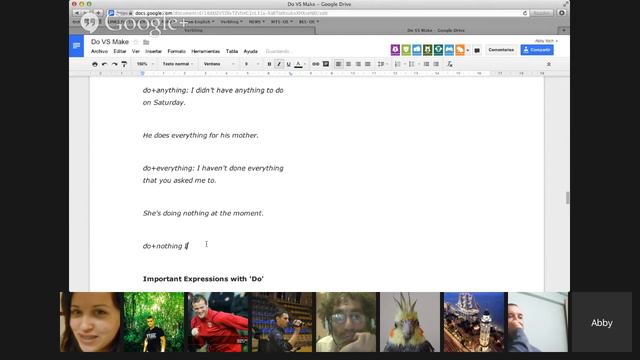Click text 'He does everything for his mother.'
640x360 pixels.
point(200,135)
